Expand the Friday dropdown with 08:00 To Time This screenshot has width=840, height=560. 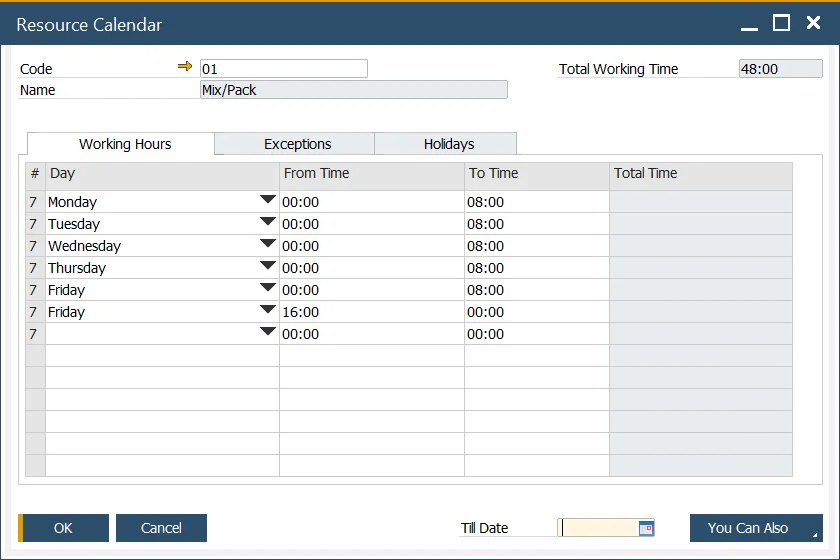pos(267,287)
